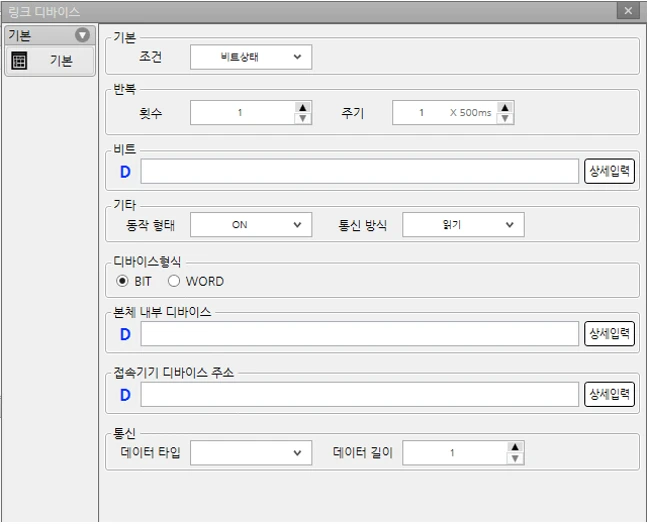Open the 통신 방식 dropdown showing 읽기
Screen dimensions: 648x526
(x=463, y=225)
